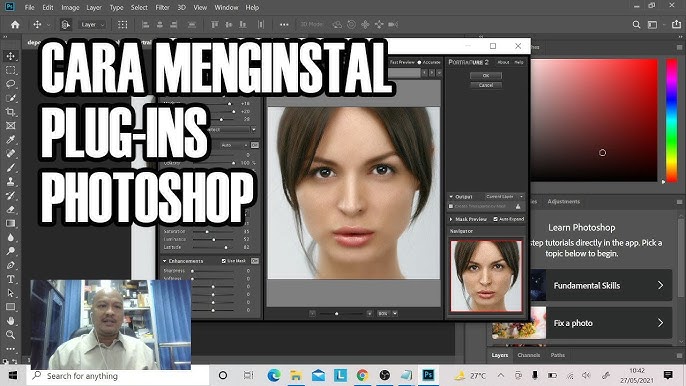The image size is (686, 386).
Task: Click the rainbow hue slider strip
Action: 672,120
